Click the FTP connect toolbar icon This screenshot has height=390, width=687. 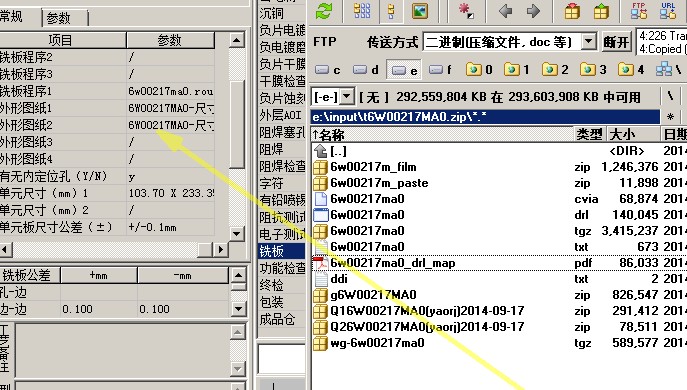pos(639,11)
